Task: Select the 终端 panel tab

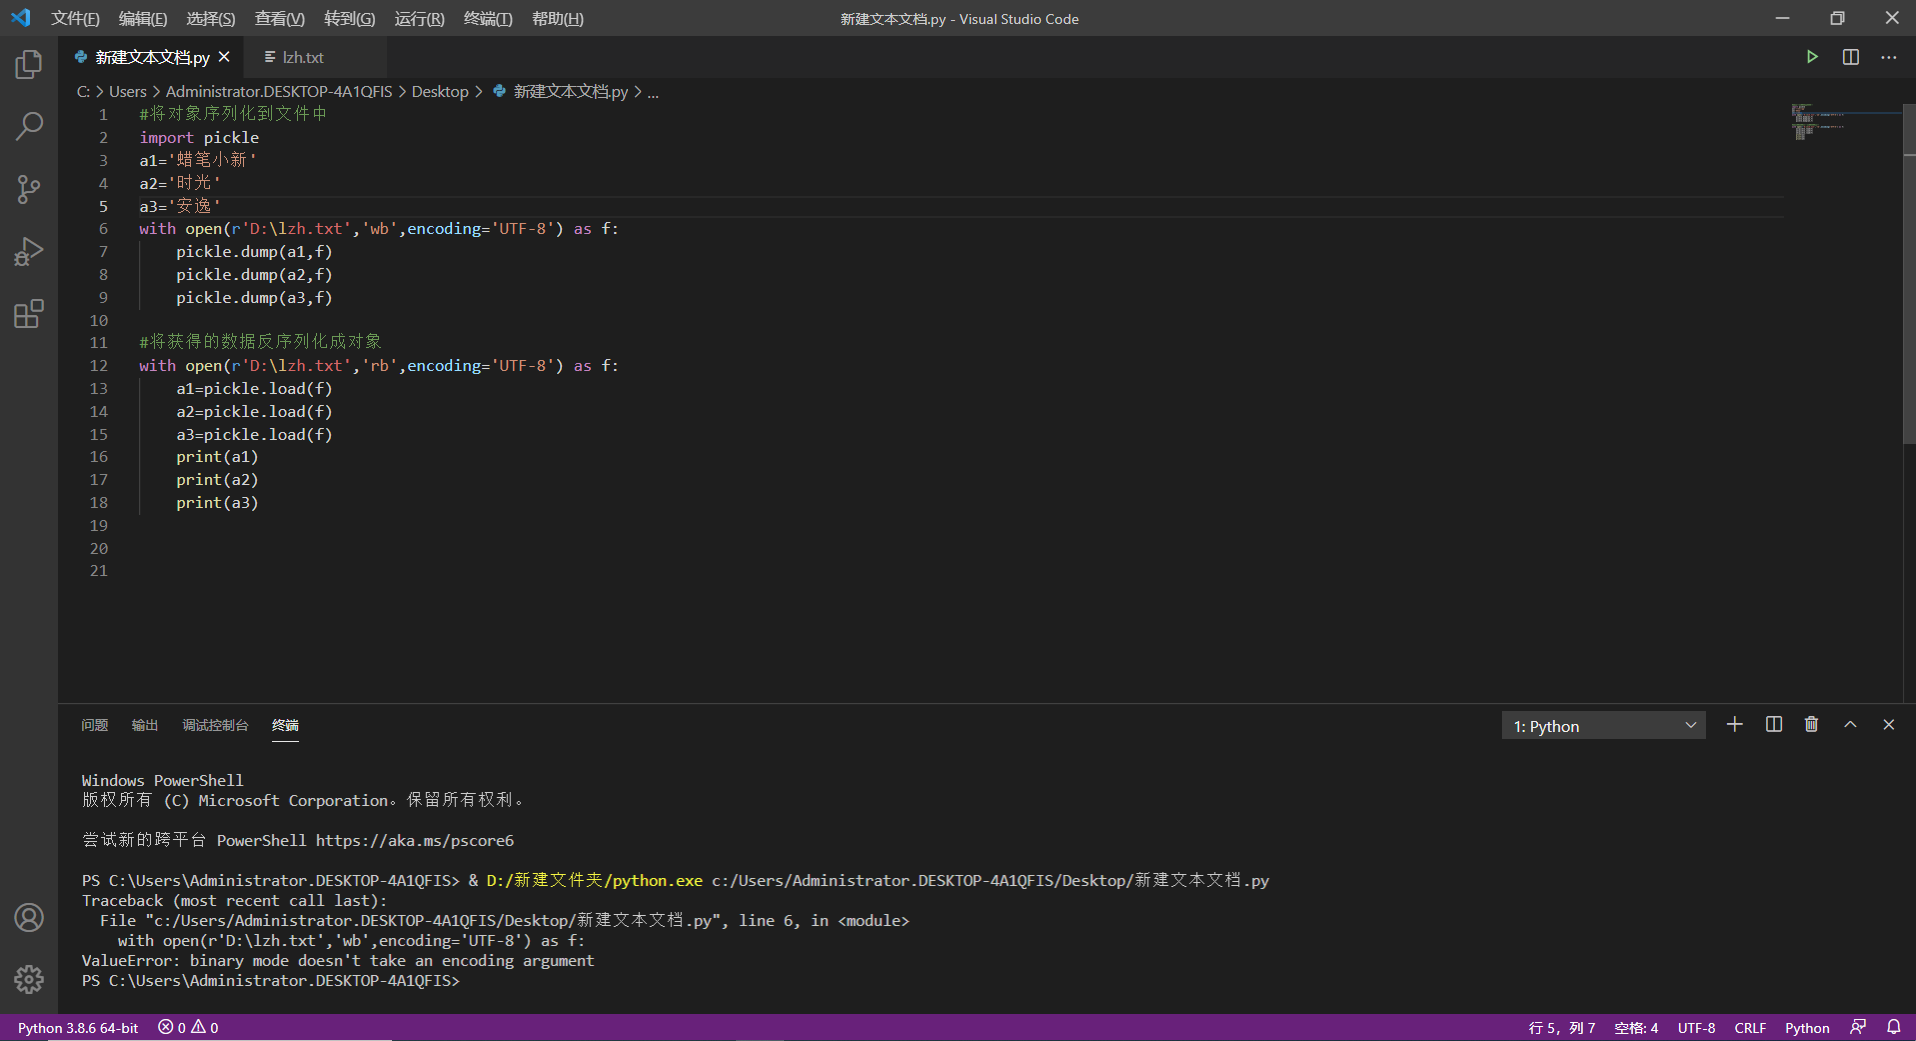Action: click(285, 725)
